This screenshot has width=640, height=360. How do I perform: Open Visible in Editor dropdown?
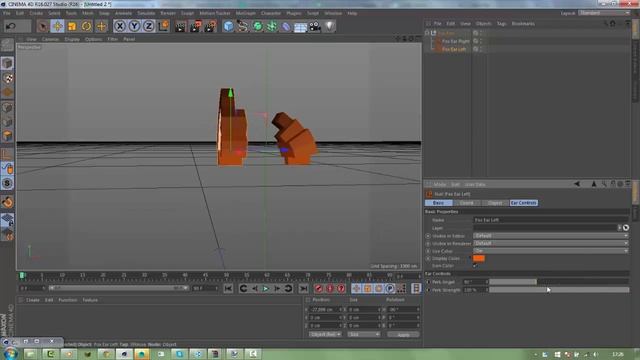click(x=551, y=236)
